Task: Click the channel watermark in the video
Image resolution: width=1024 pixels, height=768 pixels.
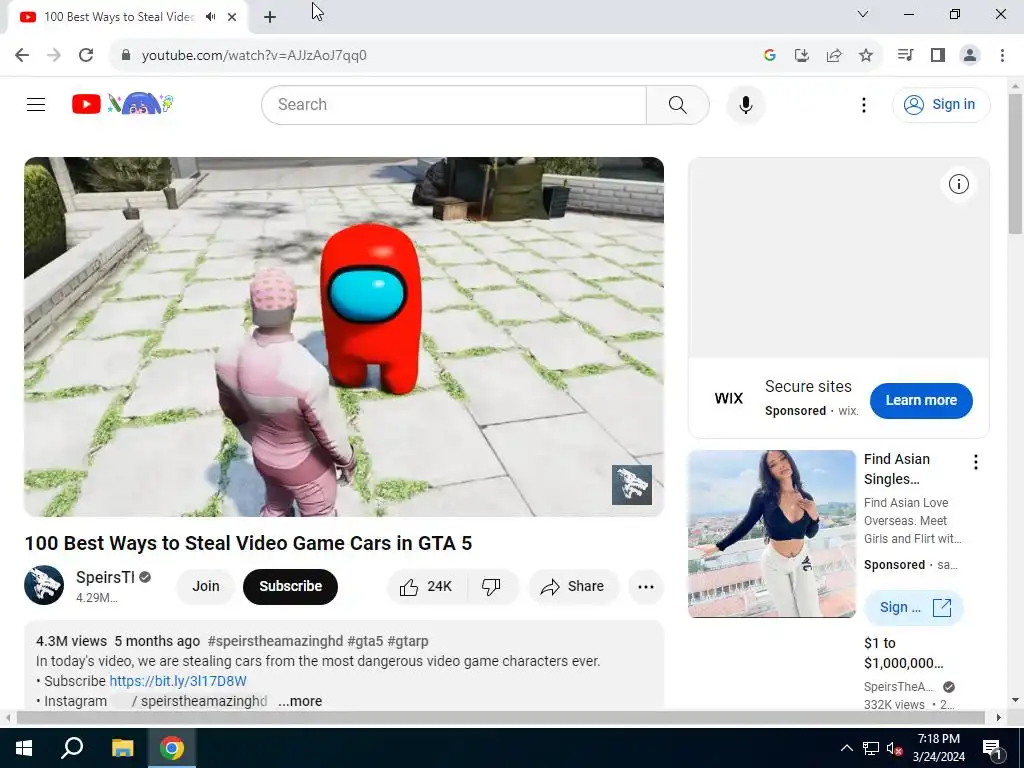Action: (x=632, y=485)
